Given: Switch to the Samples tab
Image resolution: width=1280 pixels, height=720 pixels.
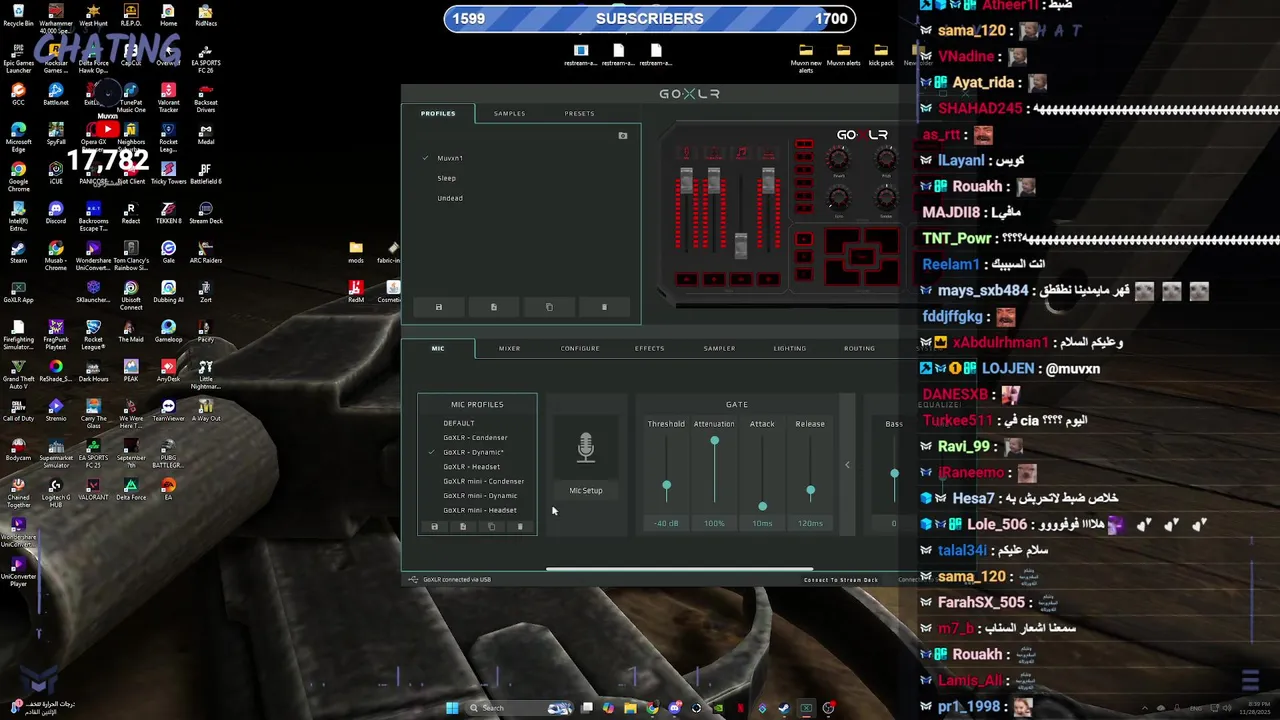Looking at the screenshot, I should (509, 113).
